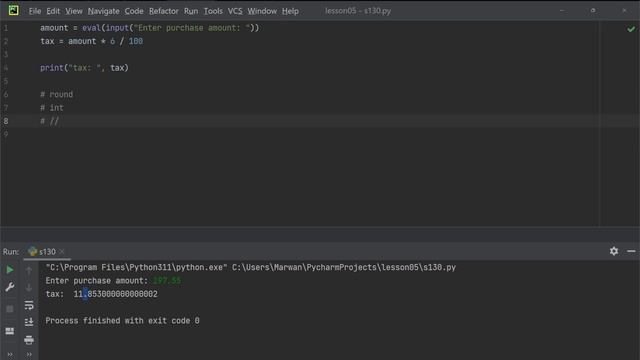Expand more console toolbar actions chevron
The image size is (640, 360).
[29, 354]
